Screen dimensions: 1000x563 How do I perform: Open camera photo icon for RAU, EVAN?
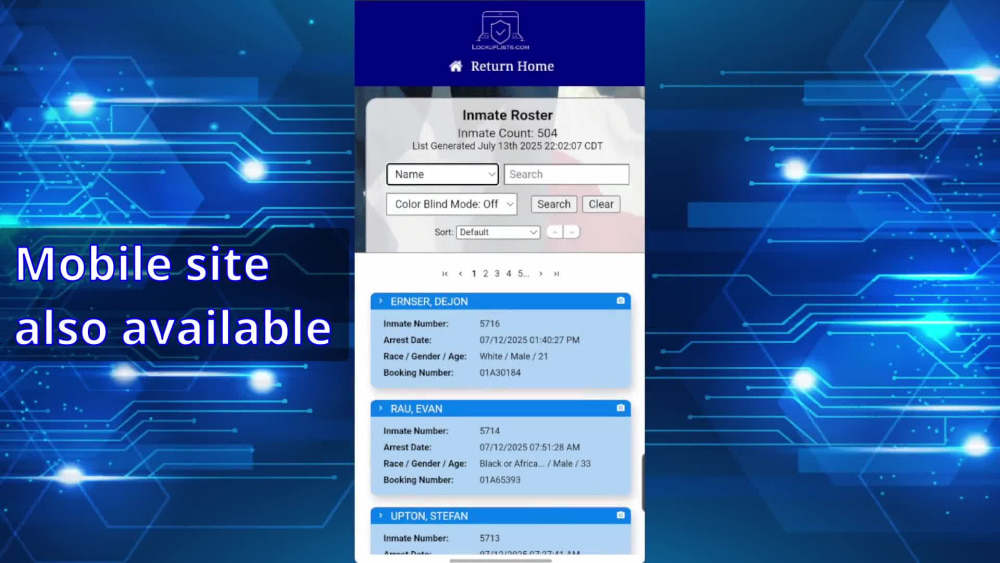click(621, 407)
